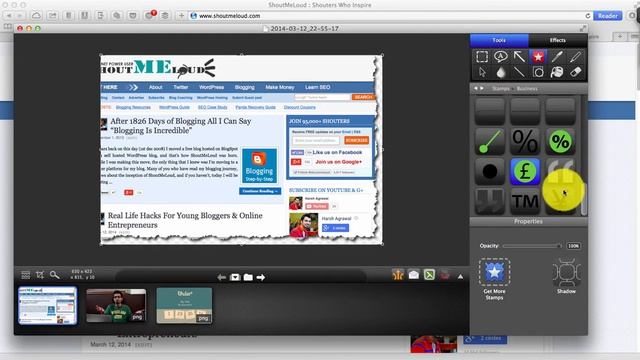Select the teal png thumbnail
This screenshot has width=640, height=360.
click(184, 306)
